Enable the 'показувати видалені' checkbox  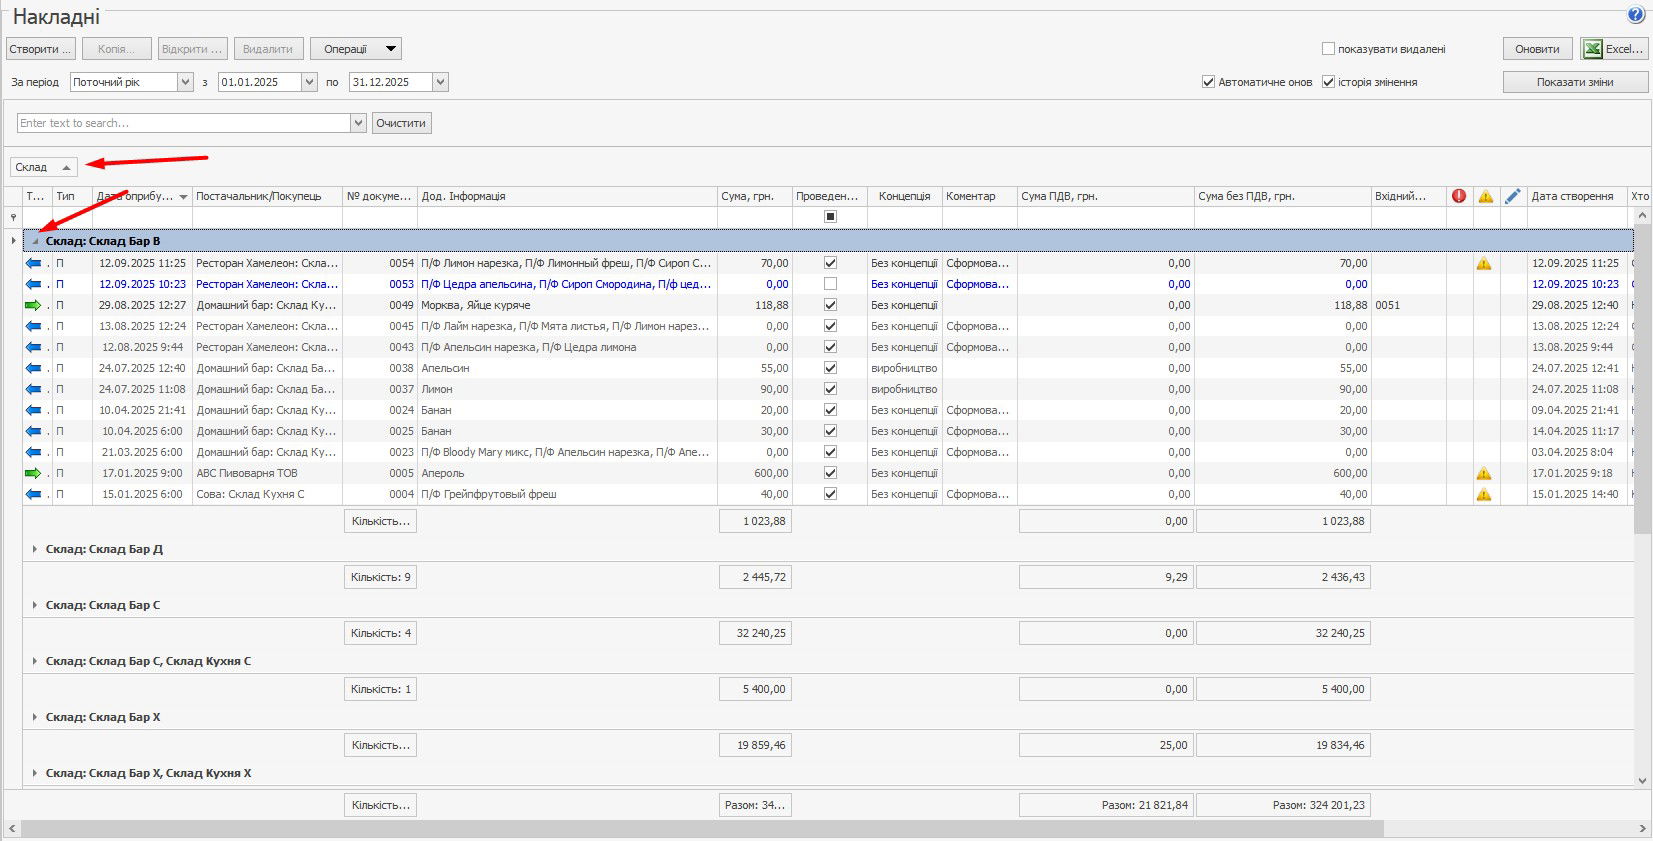[x=1328, y=49]
